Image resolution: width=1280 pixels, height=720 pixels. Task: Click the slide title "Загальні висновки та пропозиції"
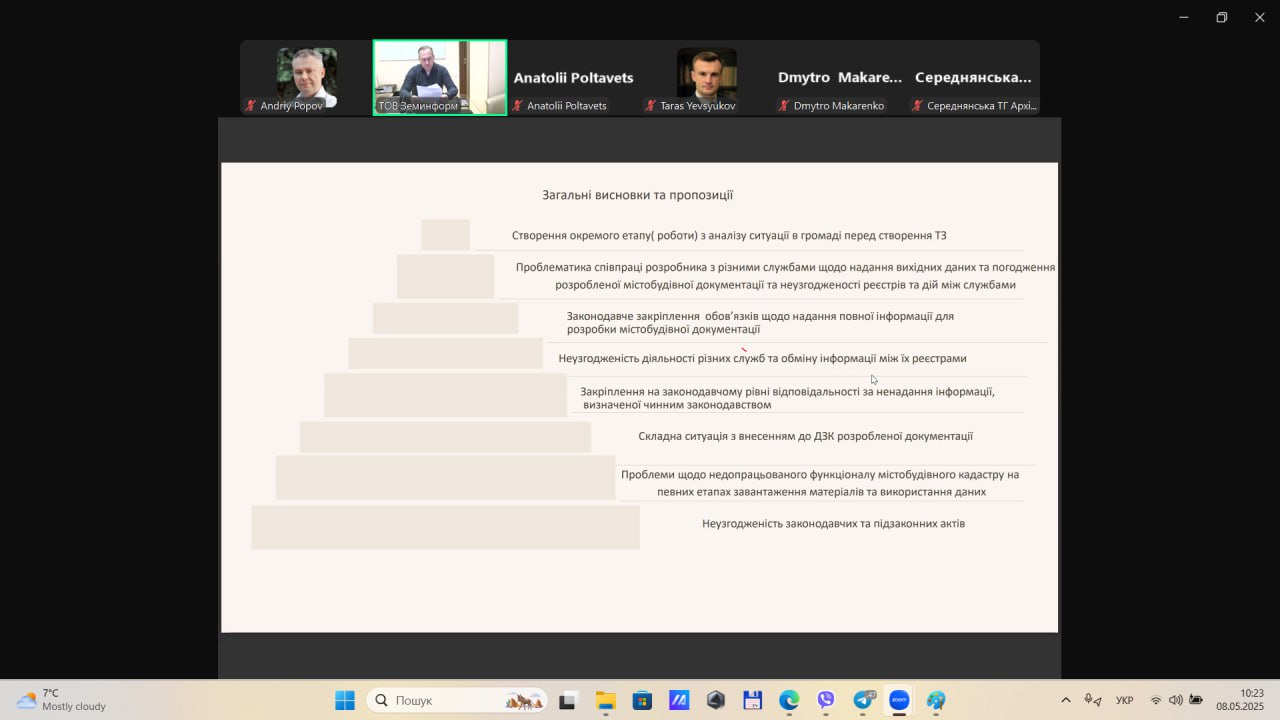(x=638, y=195)
